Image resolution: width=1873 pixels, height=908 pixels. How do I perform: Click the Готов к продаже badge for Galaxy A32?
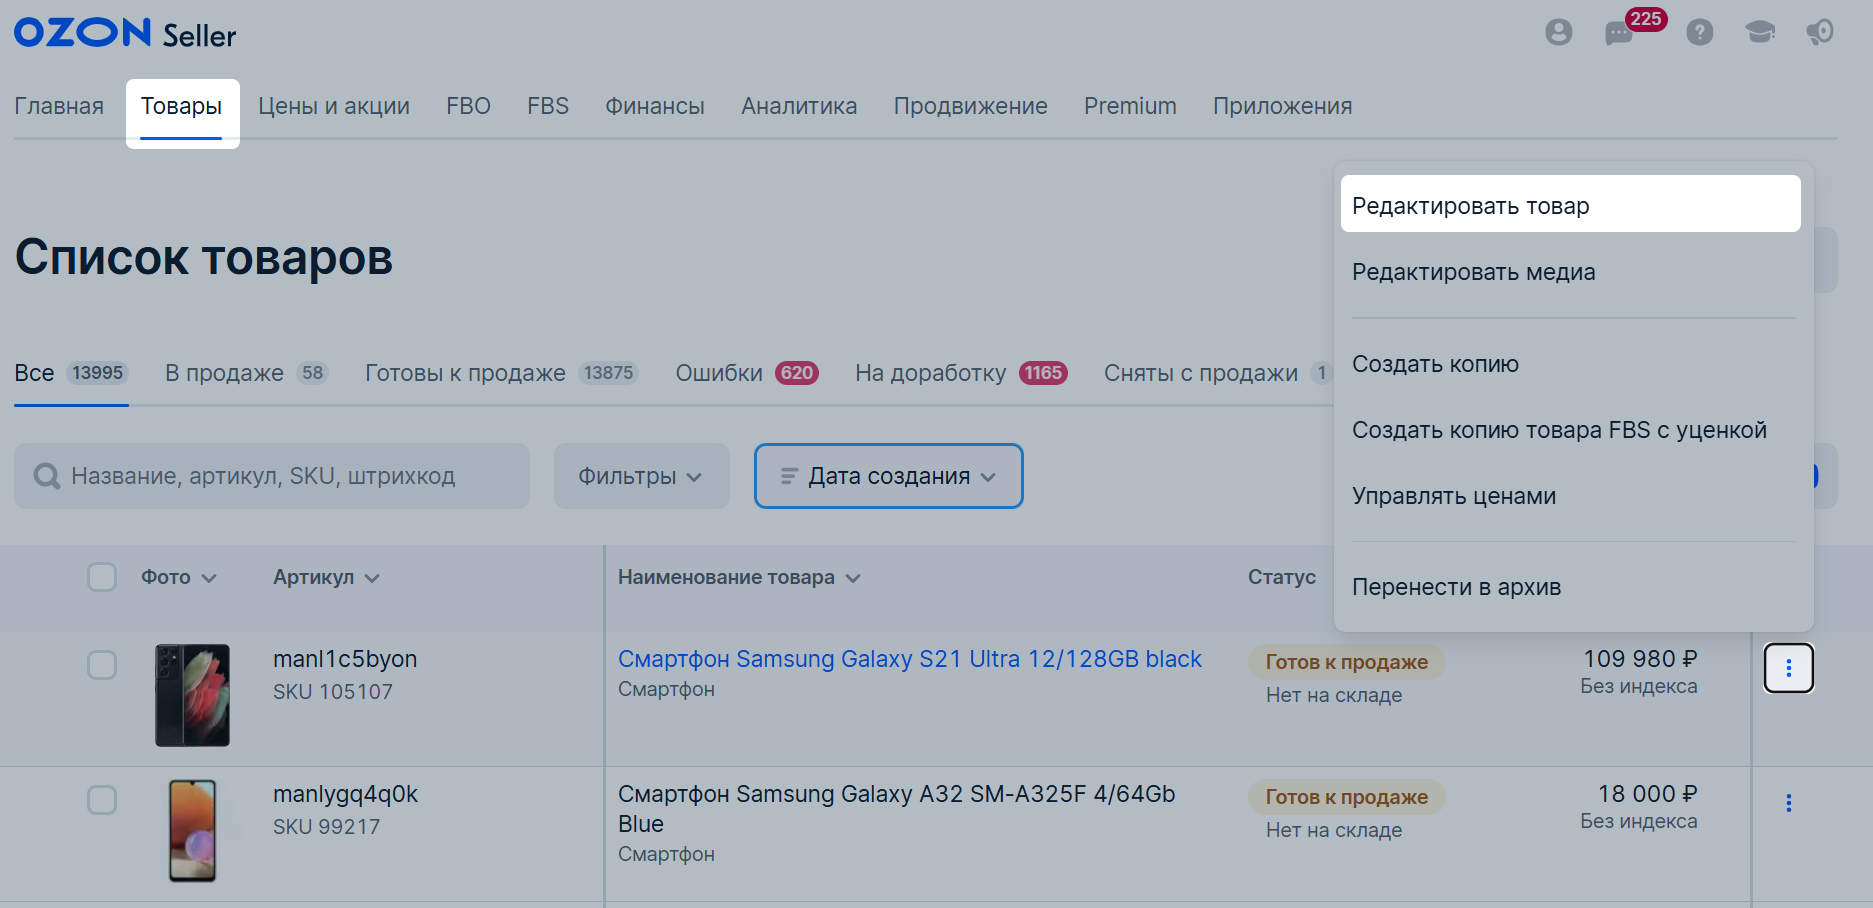(x=1347, y=797)
